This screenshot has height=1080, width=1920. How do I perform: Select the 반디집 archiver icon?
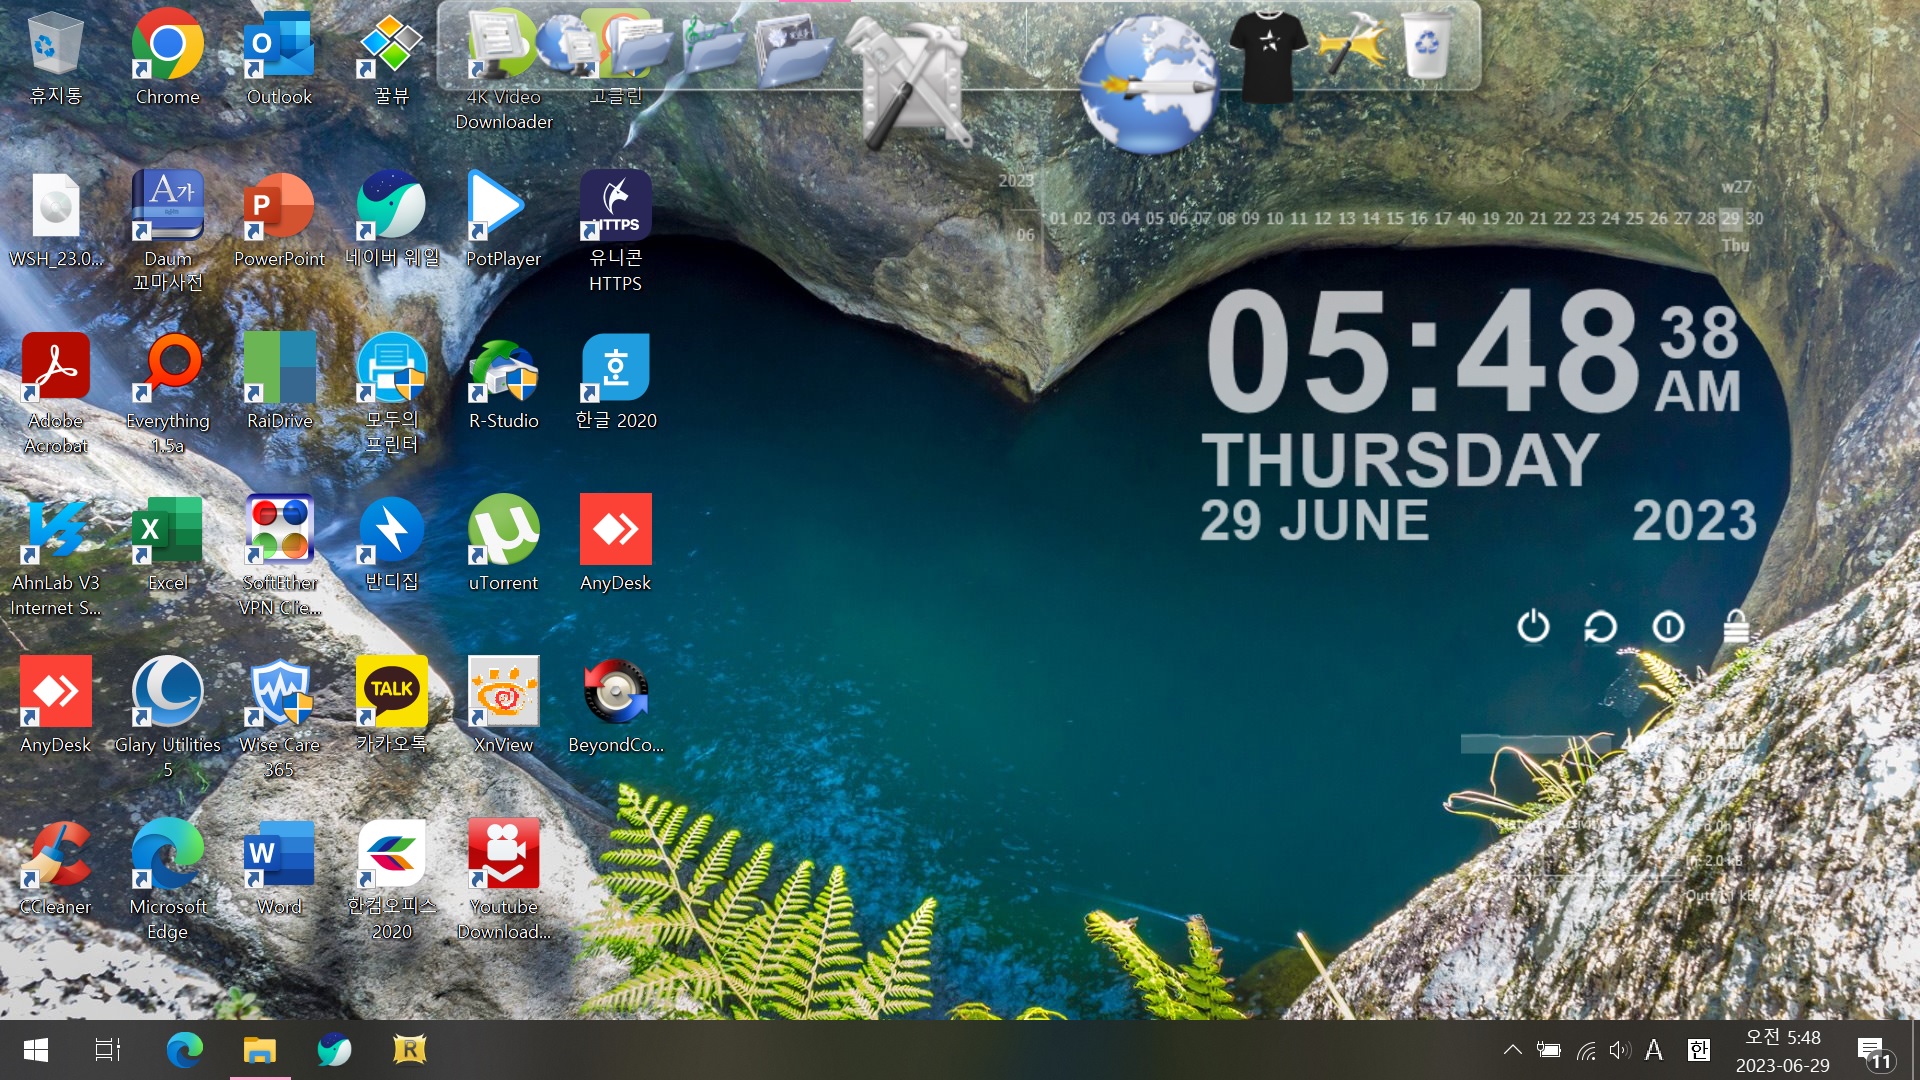pyautogui.click(x=391, y=544)
